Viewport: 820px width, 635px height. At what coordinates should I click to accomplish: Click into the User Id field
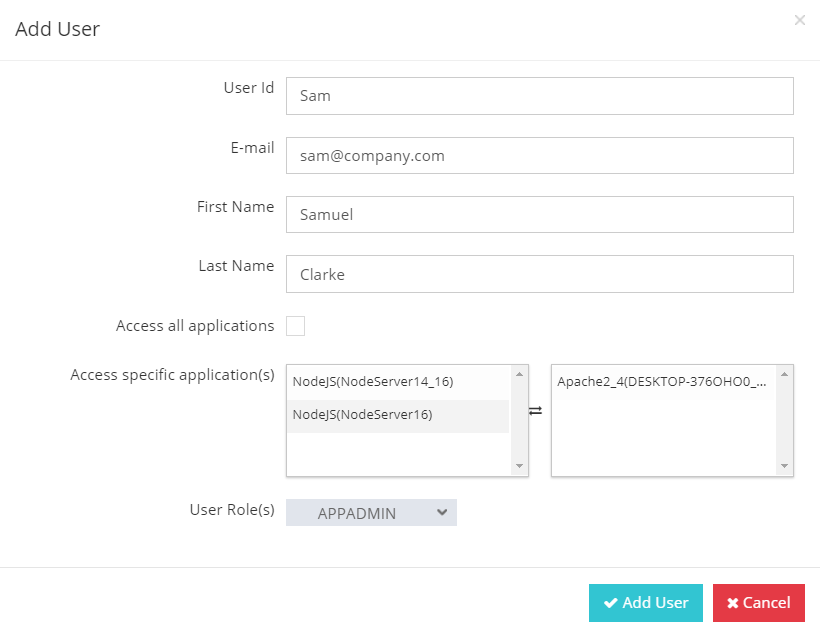pyautogui.click(x=539, y=96)
